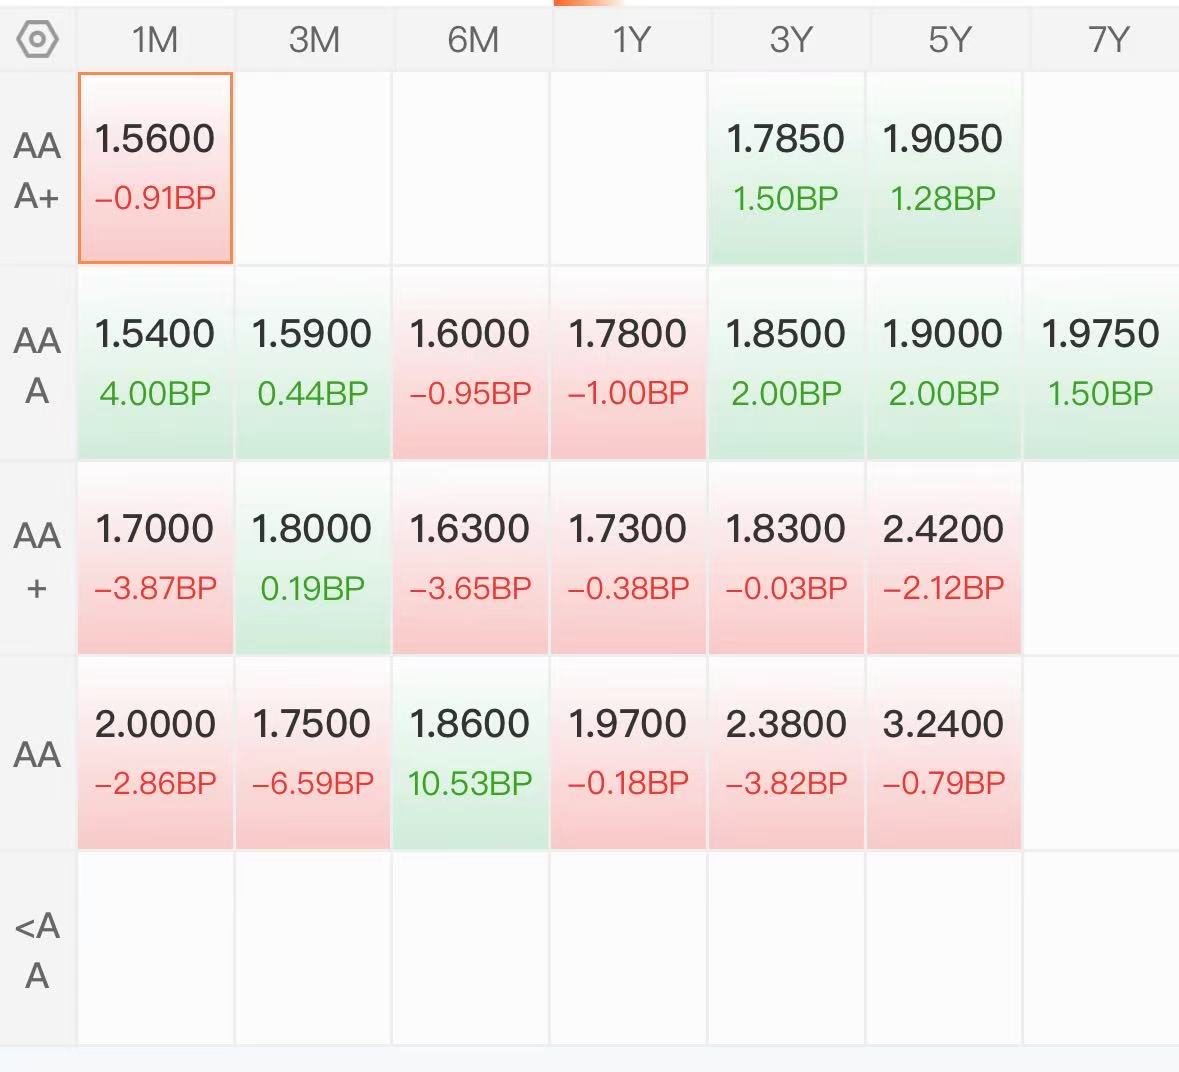Select the AA+ rating row label
The image size is (1179, 1072).
(x=37, y=560)
